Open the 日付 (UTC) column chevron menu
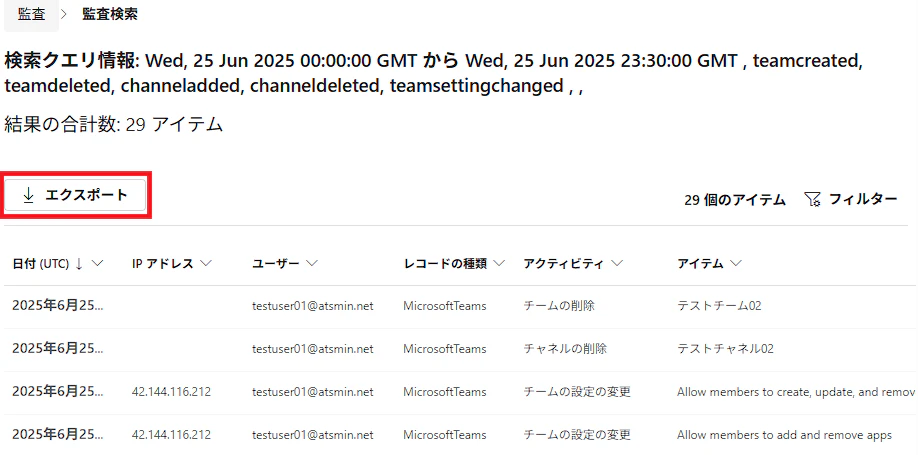 point(97,264)
